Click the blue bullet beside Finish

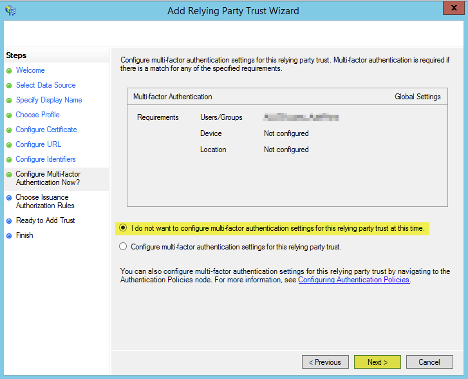pyautogui.click(x=9, y=236)
